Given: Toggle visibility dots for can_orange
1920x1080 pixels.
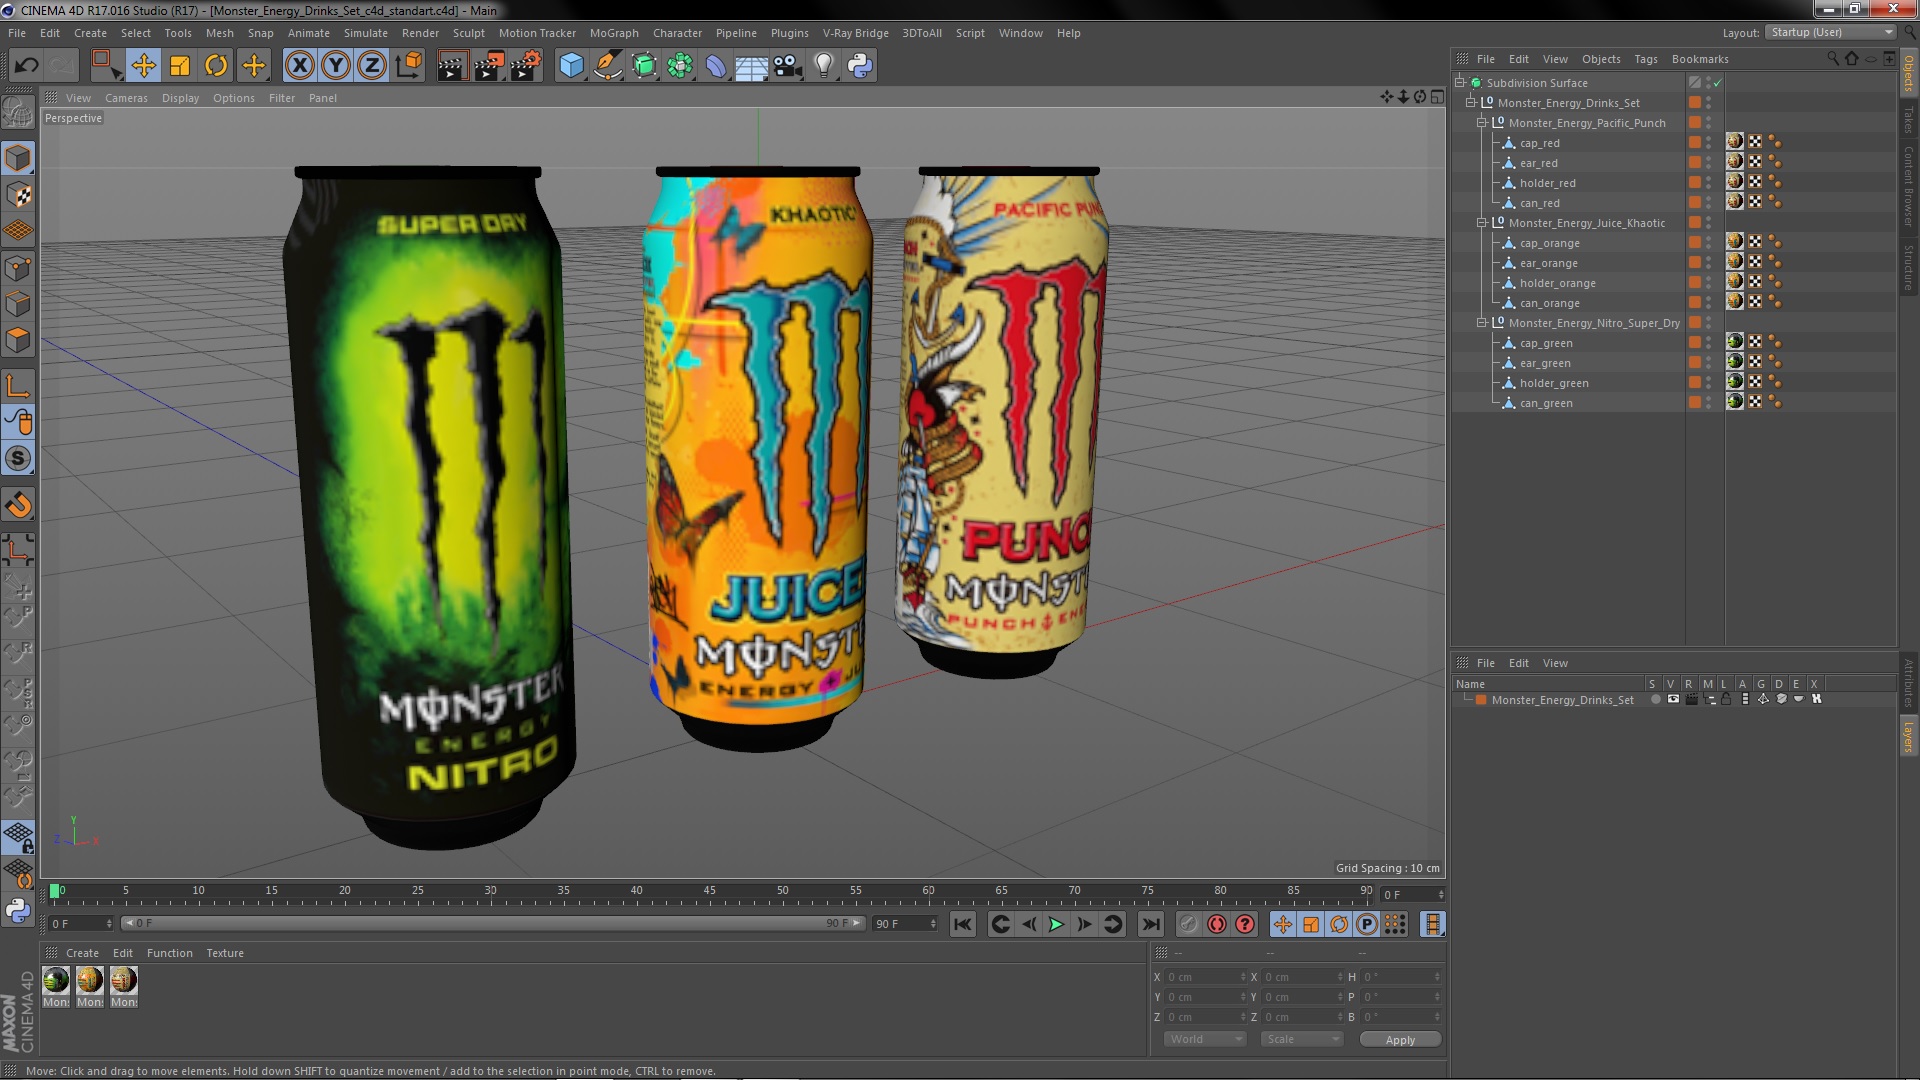Looking at the screenshot, I should pyautogui.click(x=1709, y=303).
